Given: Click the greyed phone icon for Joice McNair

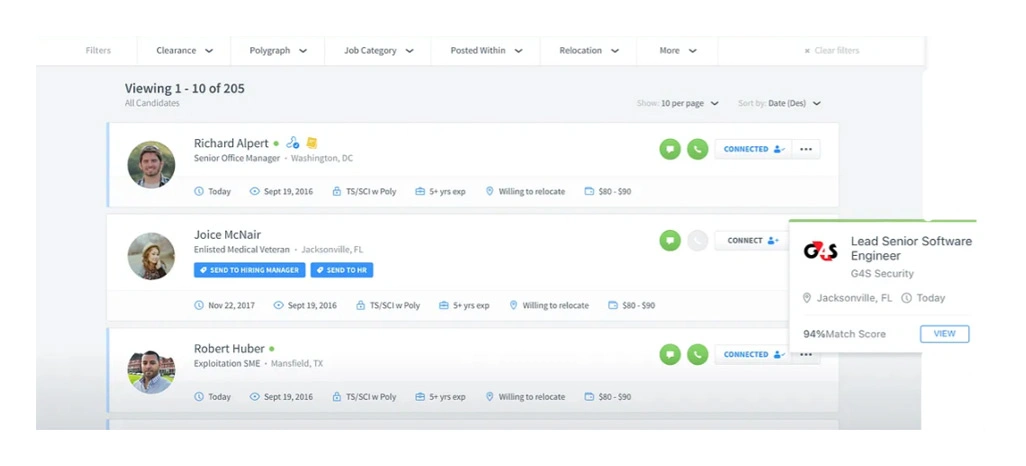Looking at the screenshot, I should point(698,240).
